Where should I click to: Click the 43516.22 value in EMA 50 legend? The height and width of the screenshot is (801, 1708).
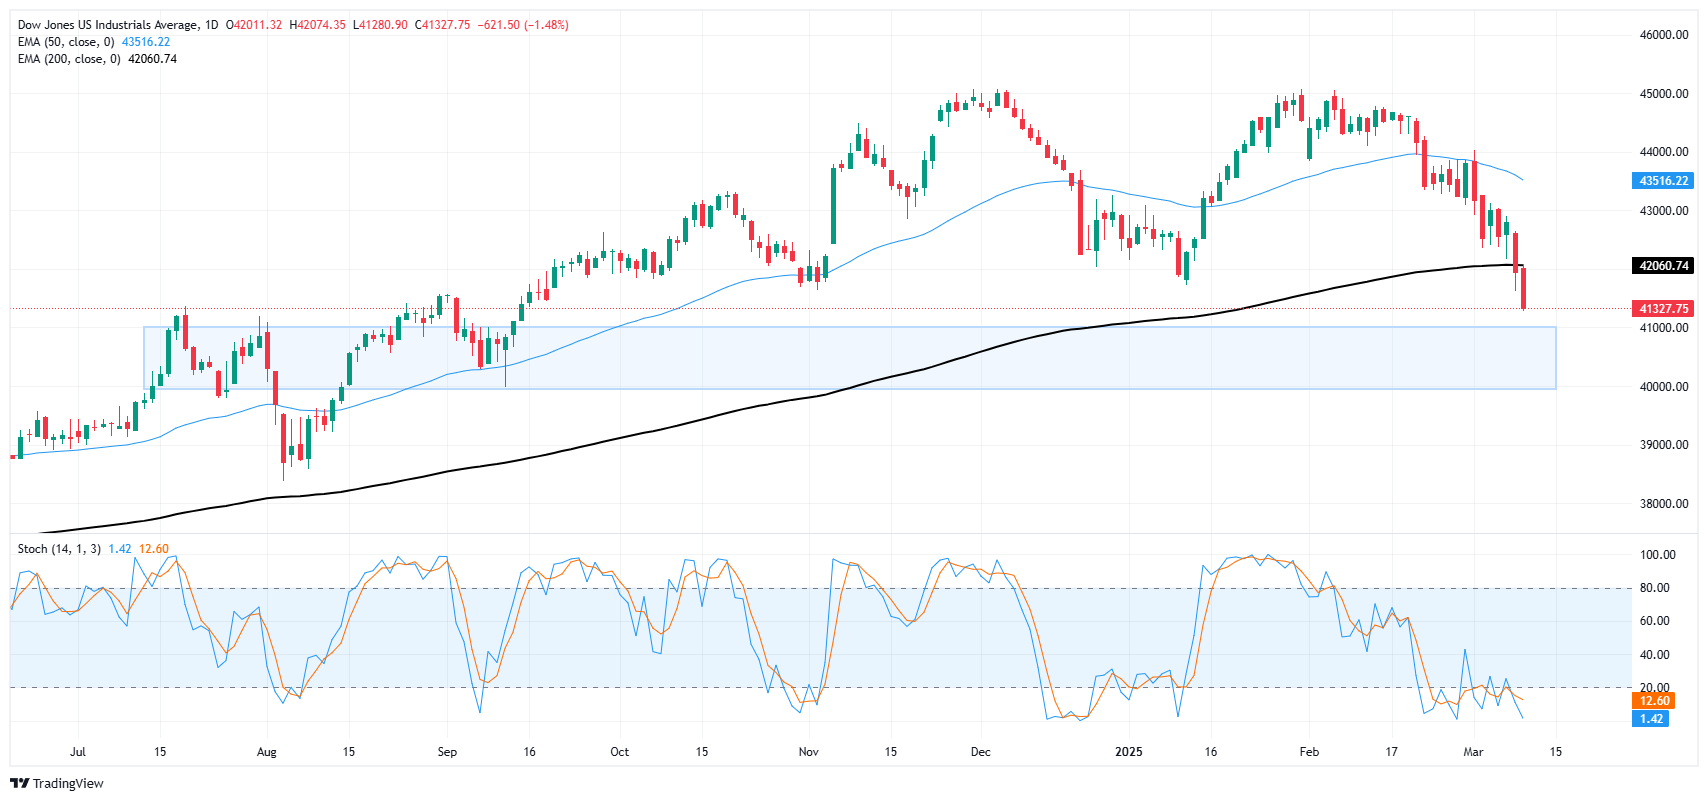(146, 42)
